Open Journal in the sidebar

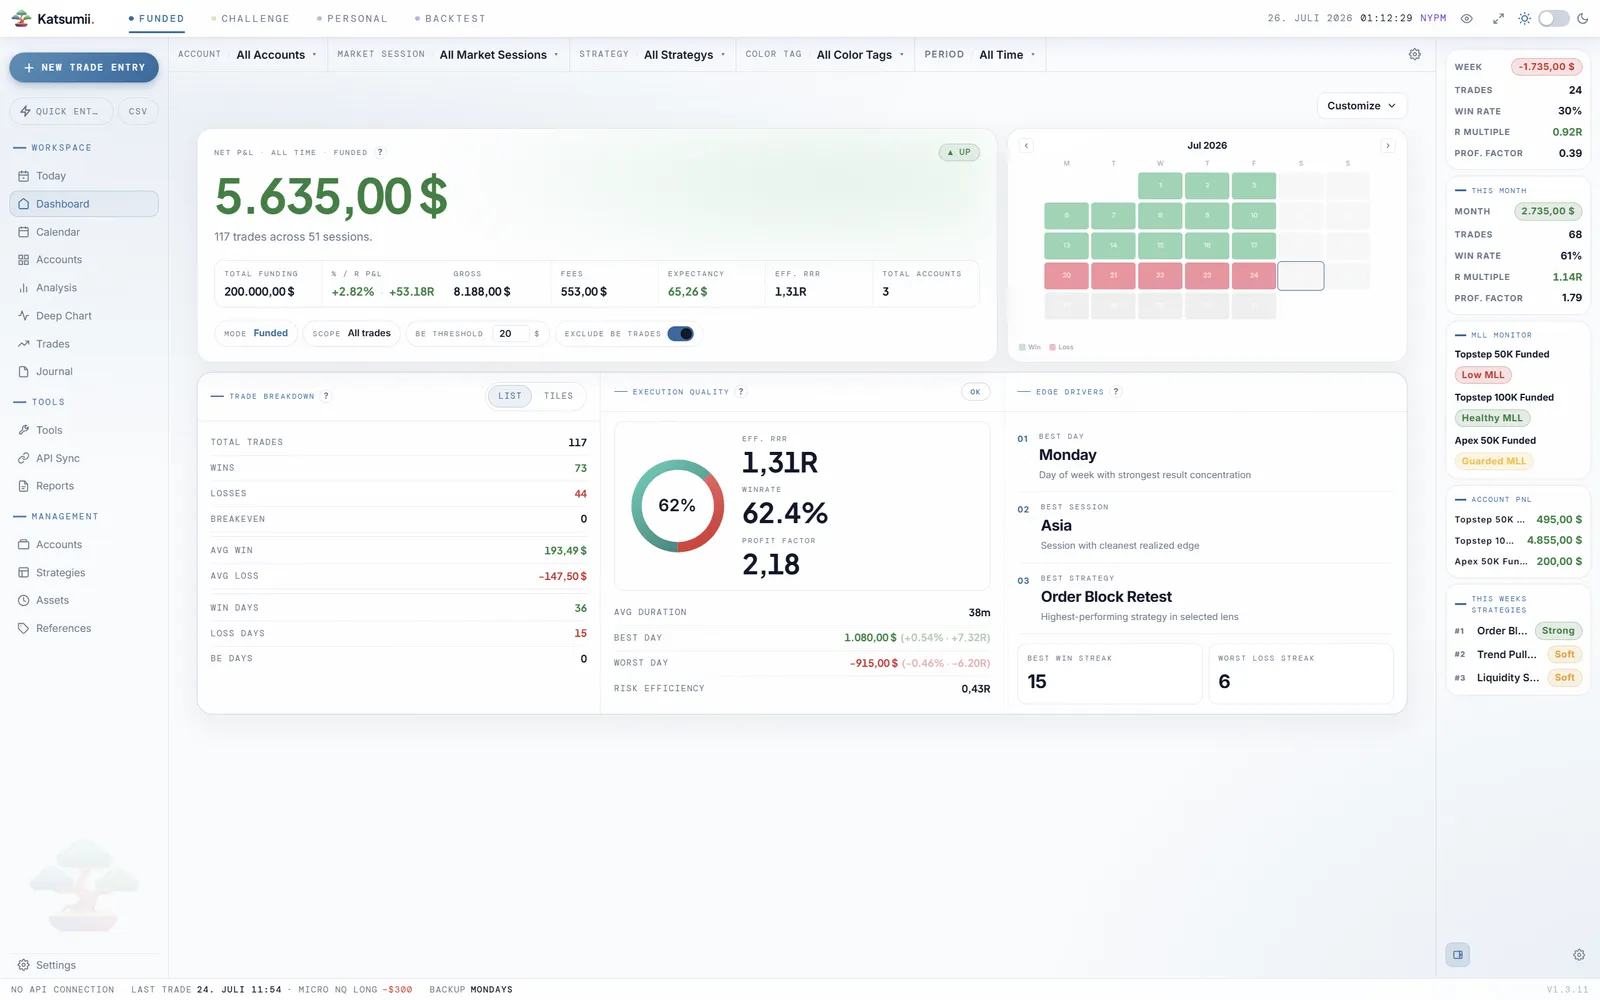(x=84, y=372)
